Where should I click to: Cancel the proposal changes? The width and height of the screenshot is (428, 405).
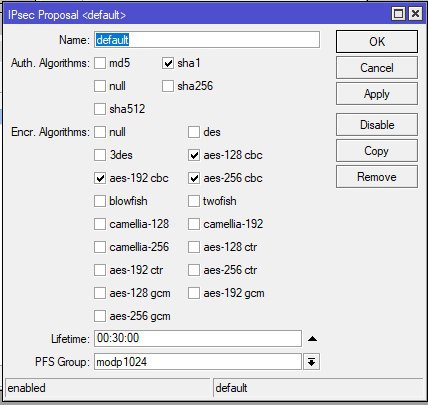[x=377, y=68]
